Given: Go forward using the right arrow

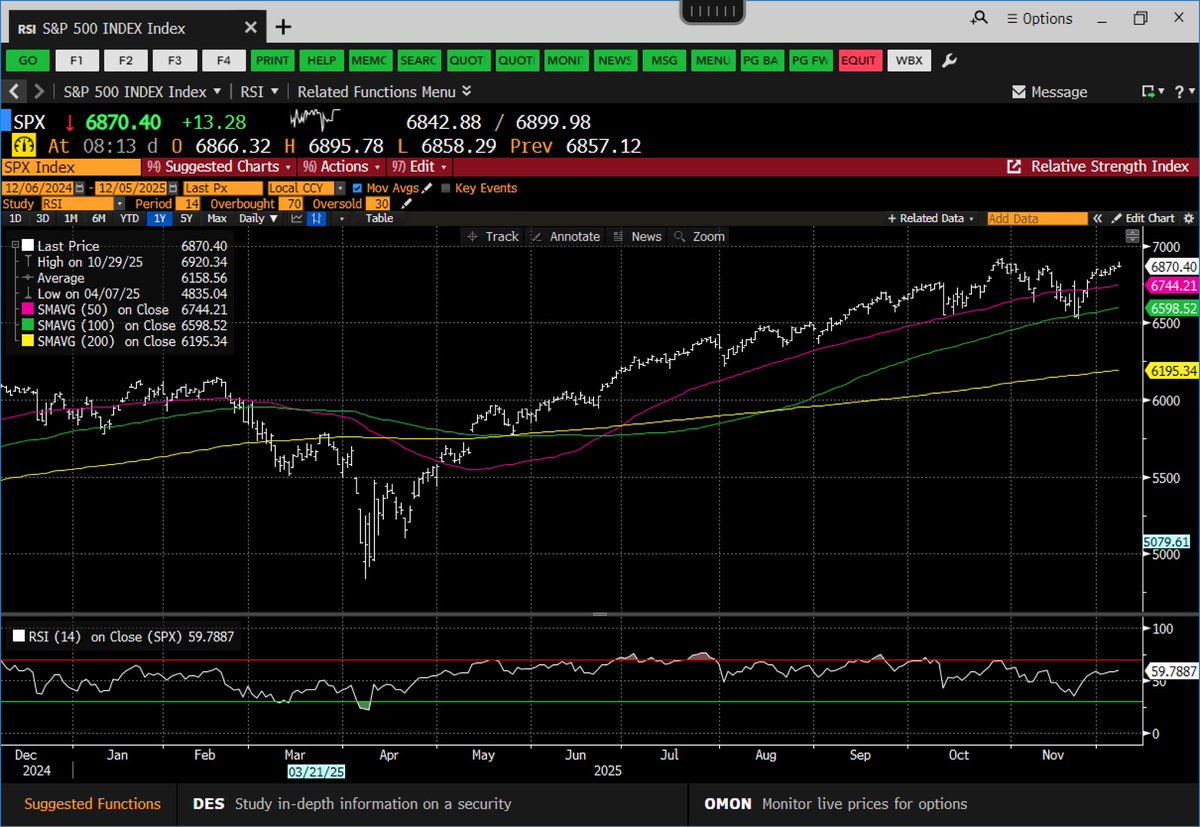Looking at the screenshot, I should coord(39,91).
